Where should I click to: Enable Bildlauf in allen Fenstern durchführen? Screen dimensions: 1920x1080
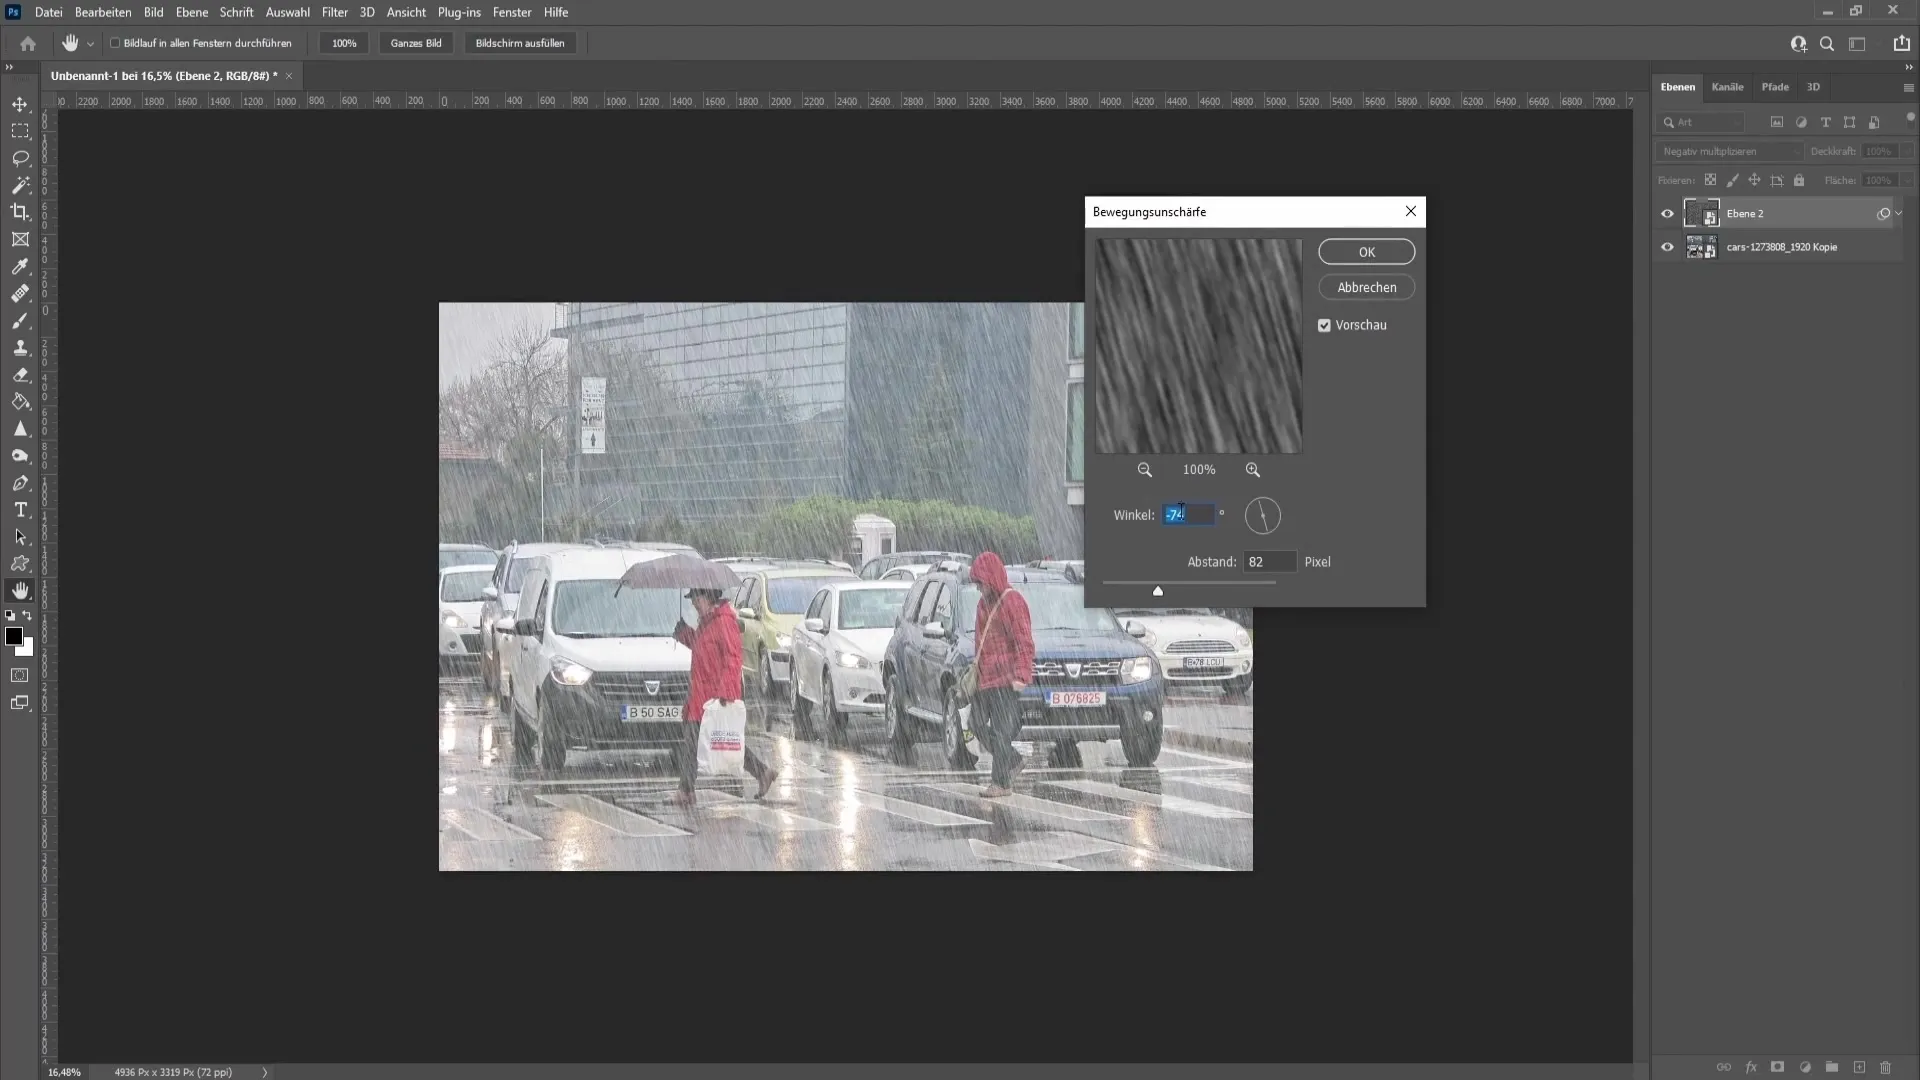(x=115, y=43)
